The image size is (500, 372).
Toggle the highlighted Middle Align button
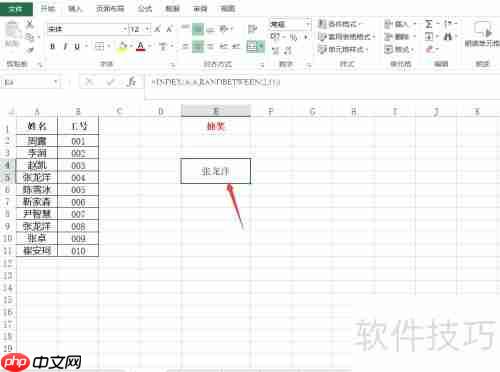pyautogui.click(x=198, y=29)
